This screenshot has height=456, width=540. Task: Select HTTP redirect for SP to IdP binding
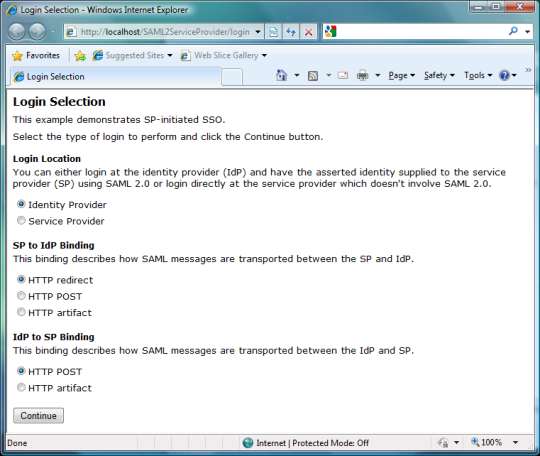click(21, 279)
